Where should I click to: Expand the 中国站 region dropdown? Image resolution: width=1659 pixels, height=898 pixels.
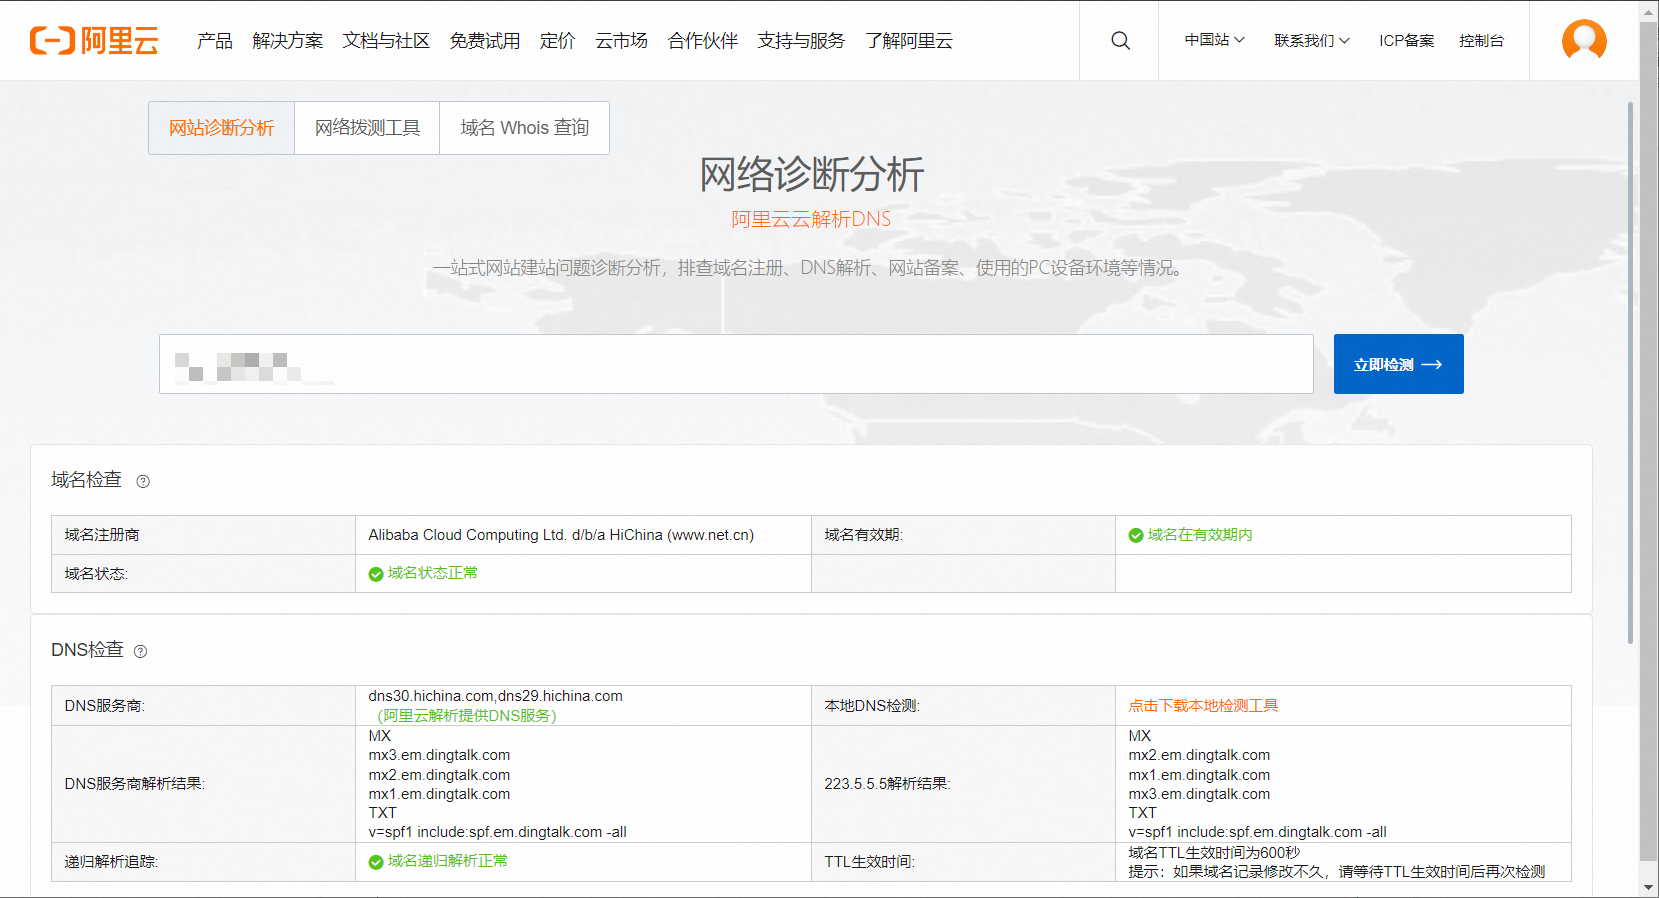point(1214,40)
